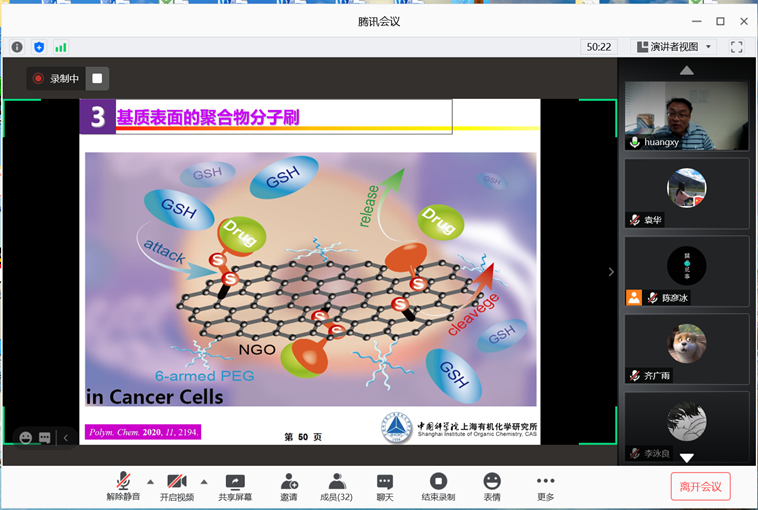758x510 pixels.
Task: Open the Chat (聊天) panel
Action: (385, 487)
